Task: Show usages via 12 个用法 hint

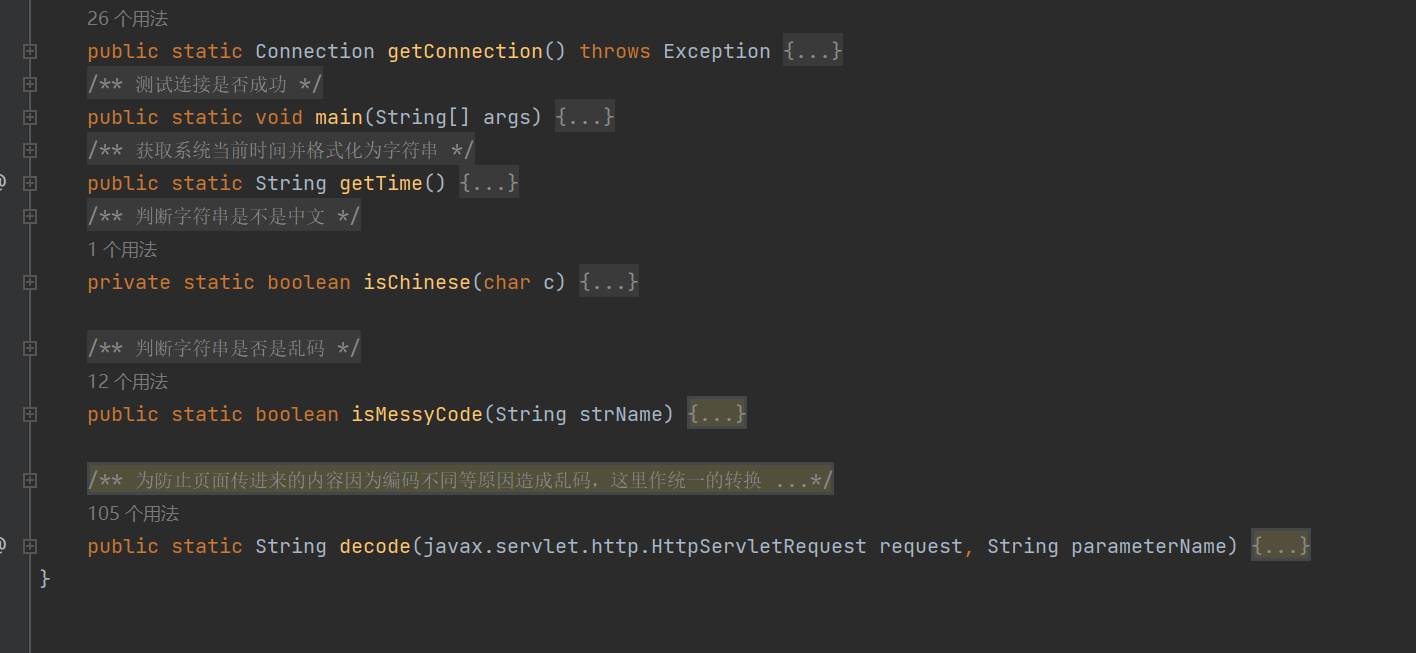Action: (x=127, y=382)
